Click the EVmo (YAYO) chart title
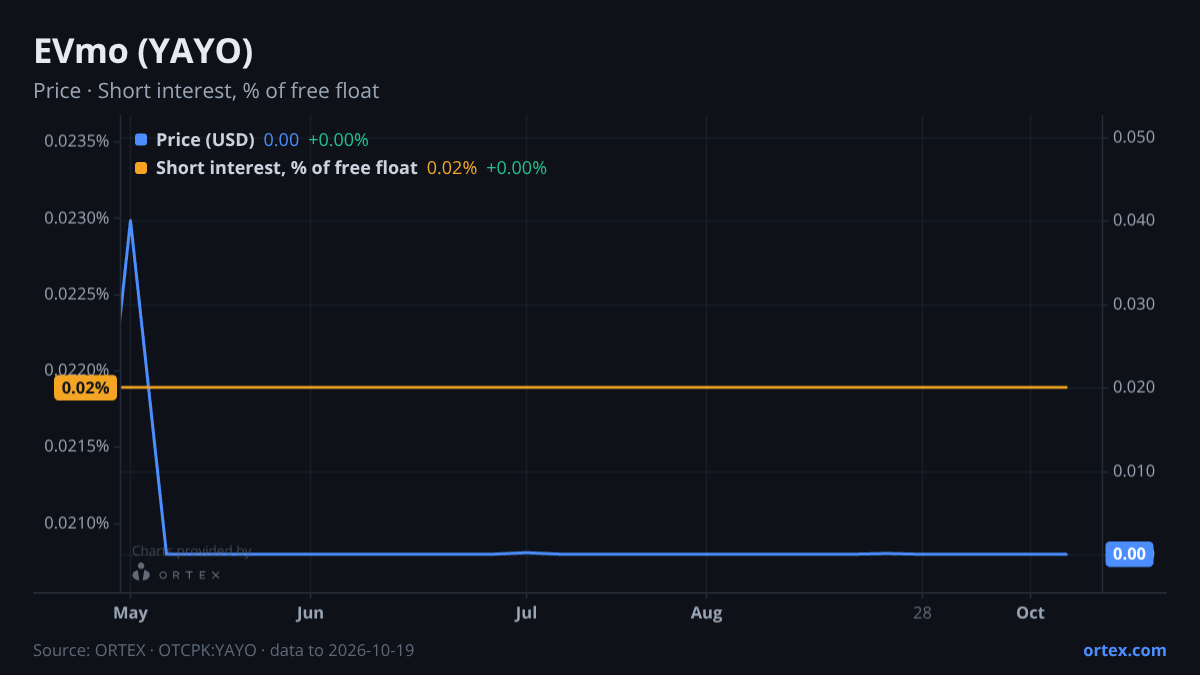Screen dimensions: 1200x675 coord(143,51)
